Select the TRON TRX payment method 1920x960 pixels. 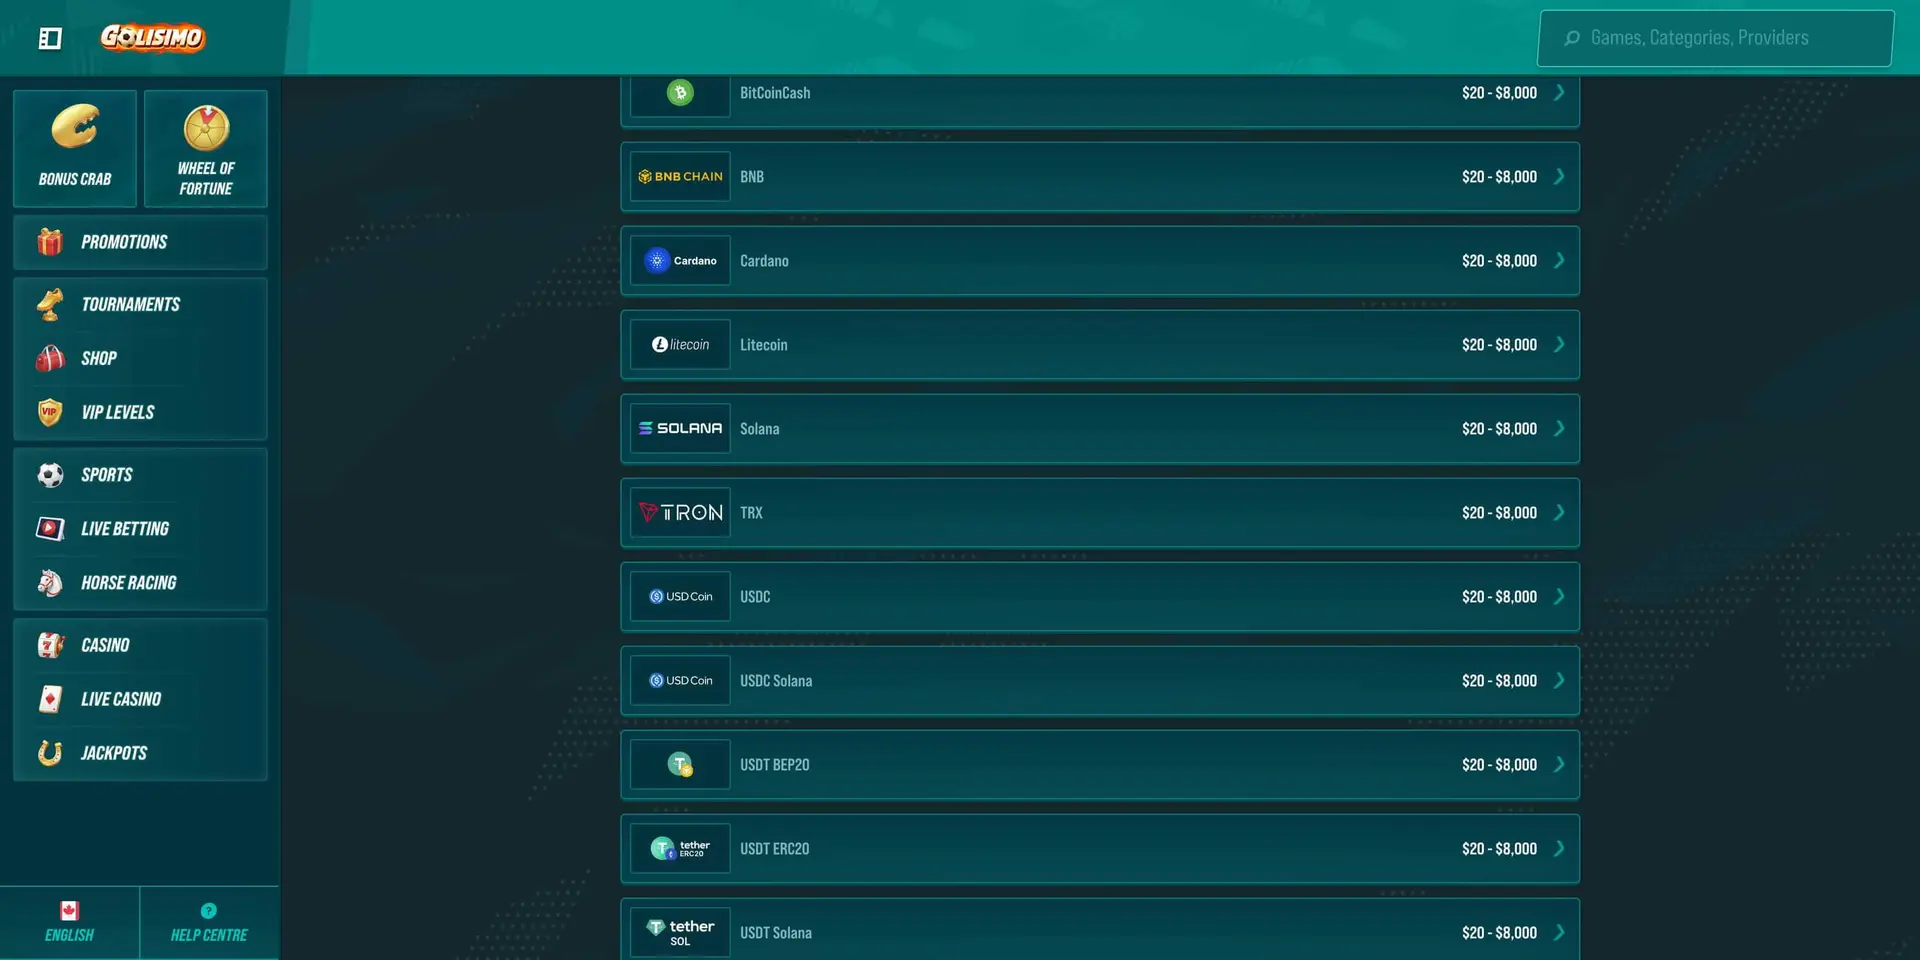[1099, 512]
